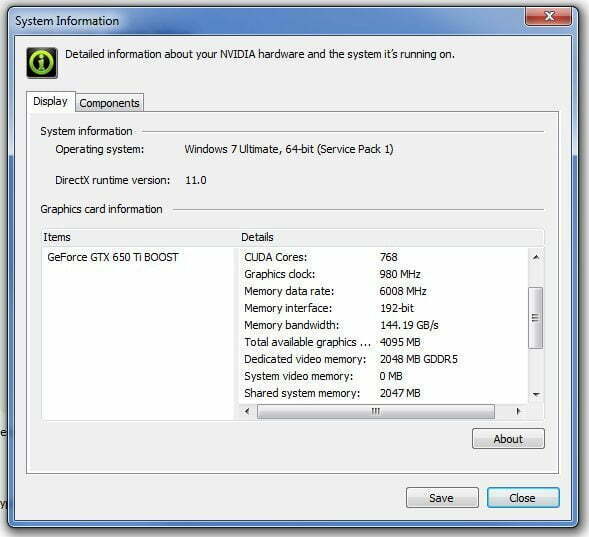Click the Items column header

click(x=140, y=237)
